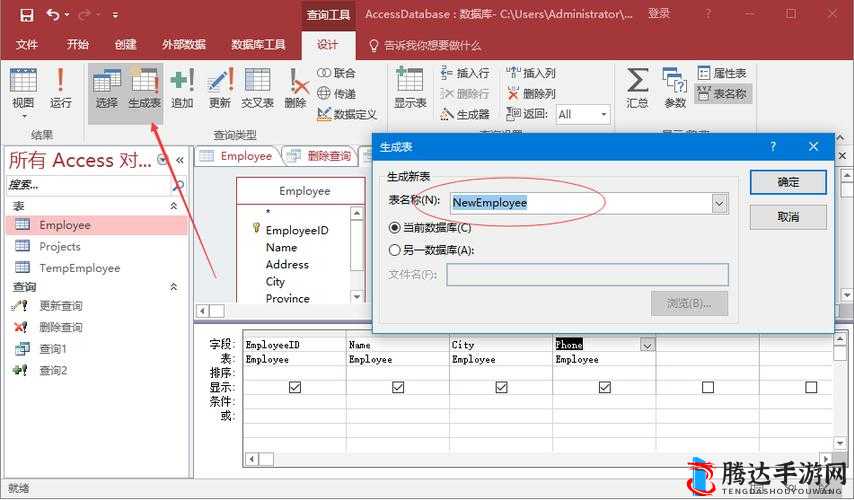Uncheck 显示 box for City column
This screenshot has height=500, width=854.
click(x=502, y=387)
